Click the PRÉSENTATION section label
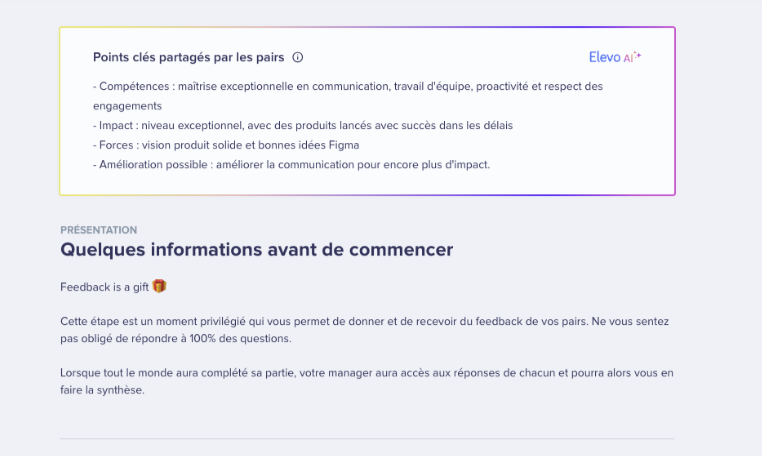This screenshot has height=456, width=762. coord(99,230)
